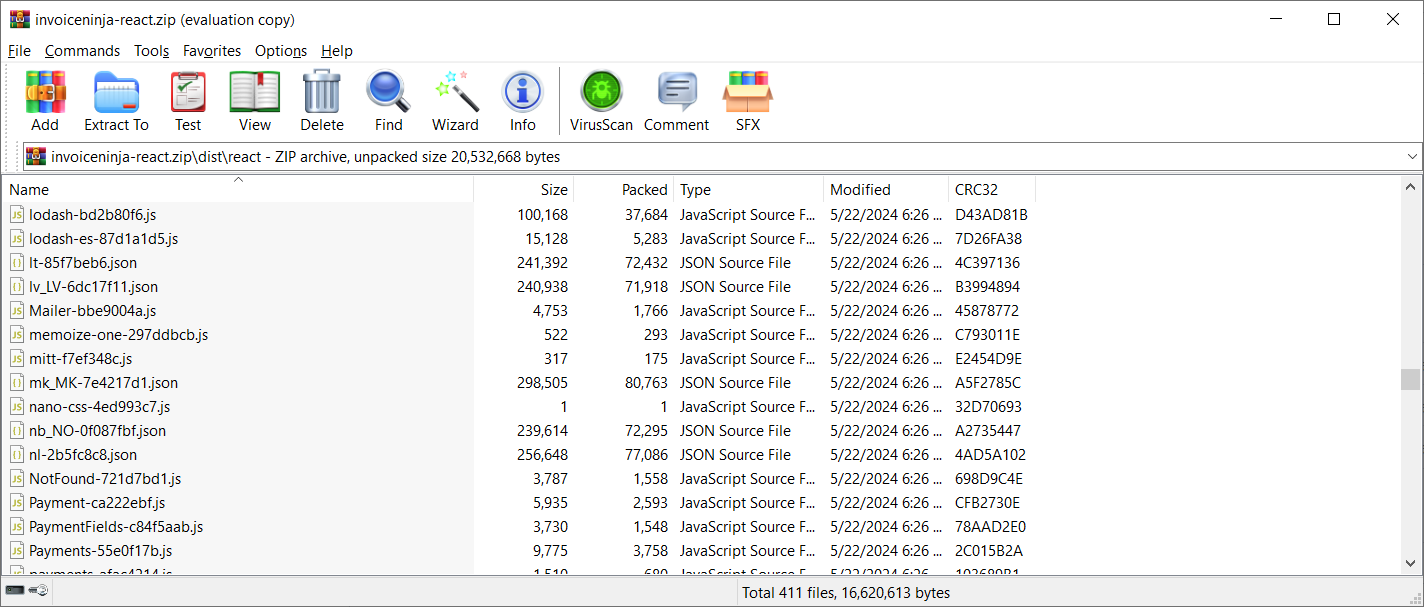
Task: Select file nb_NO-0f087fbf.json
Action: point(98,430)
